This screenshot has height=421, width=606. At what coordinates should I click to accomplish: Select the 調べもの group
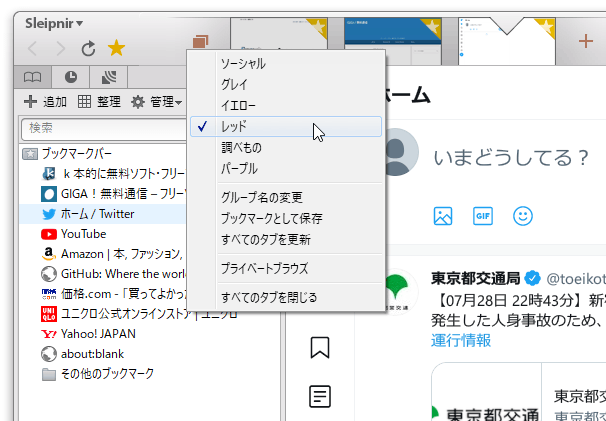pyautogui.click(x=286, y=148)
